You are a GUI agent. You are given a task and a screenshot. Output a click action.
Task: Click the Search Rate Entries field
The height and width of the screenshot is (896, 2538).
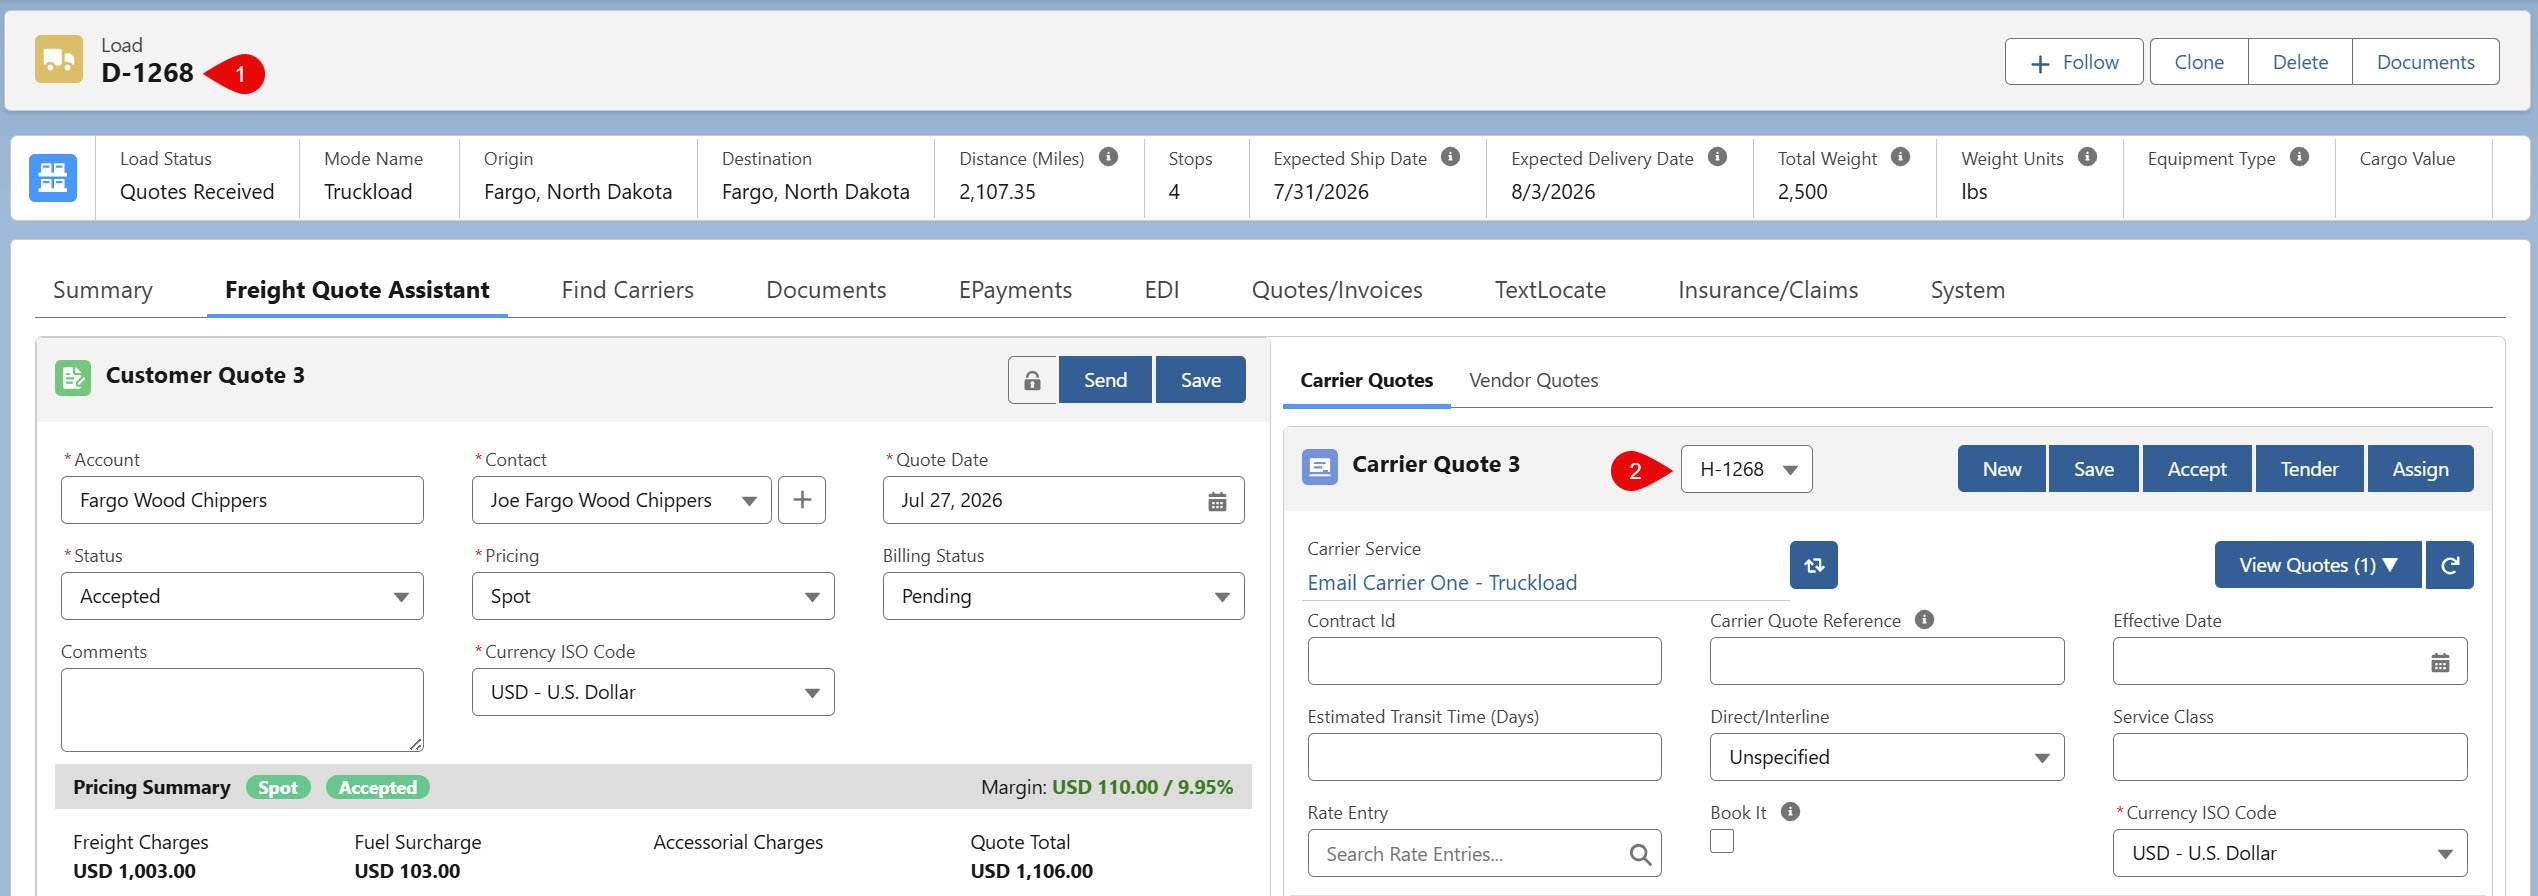click(1484, 854)
